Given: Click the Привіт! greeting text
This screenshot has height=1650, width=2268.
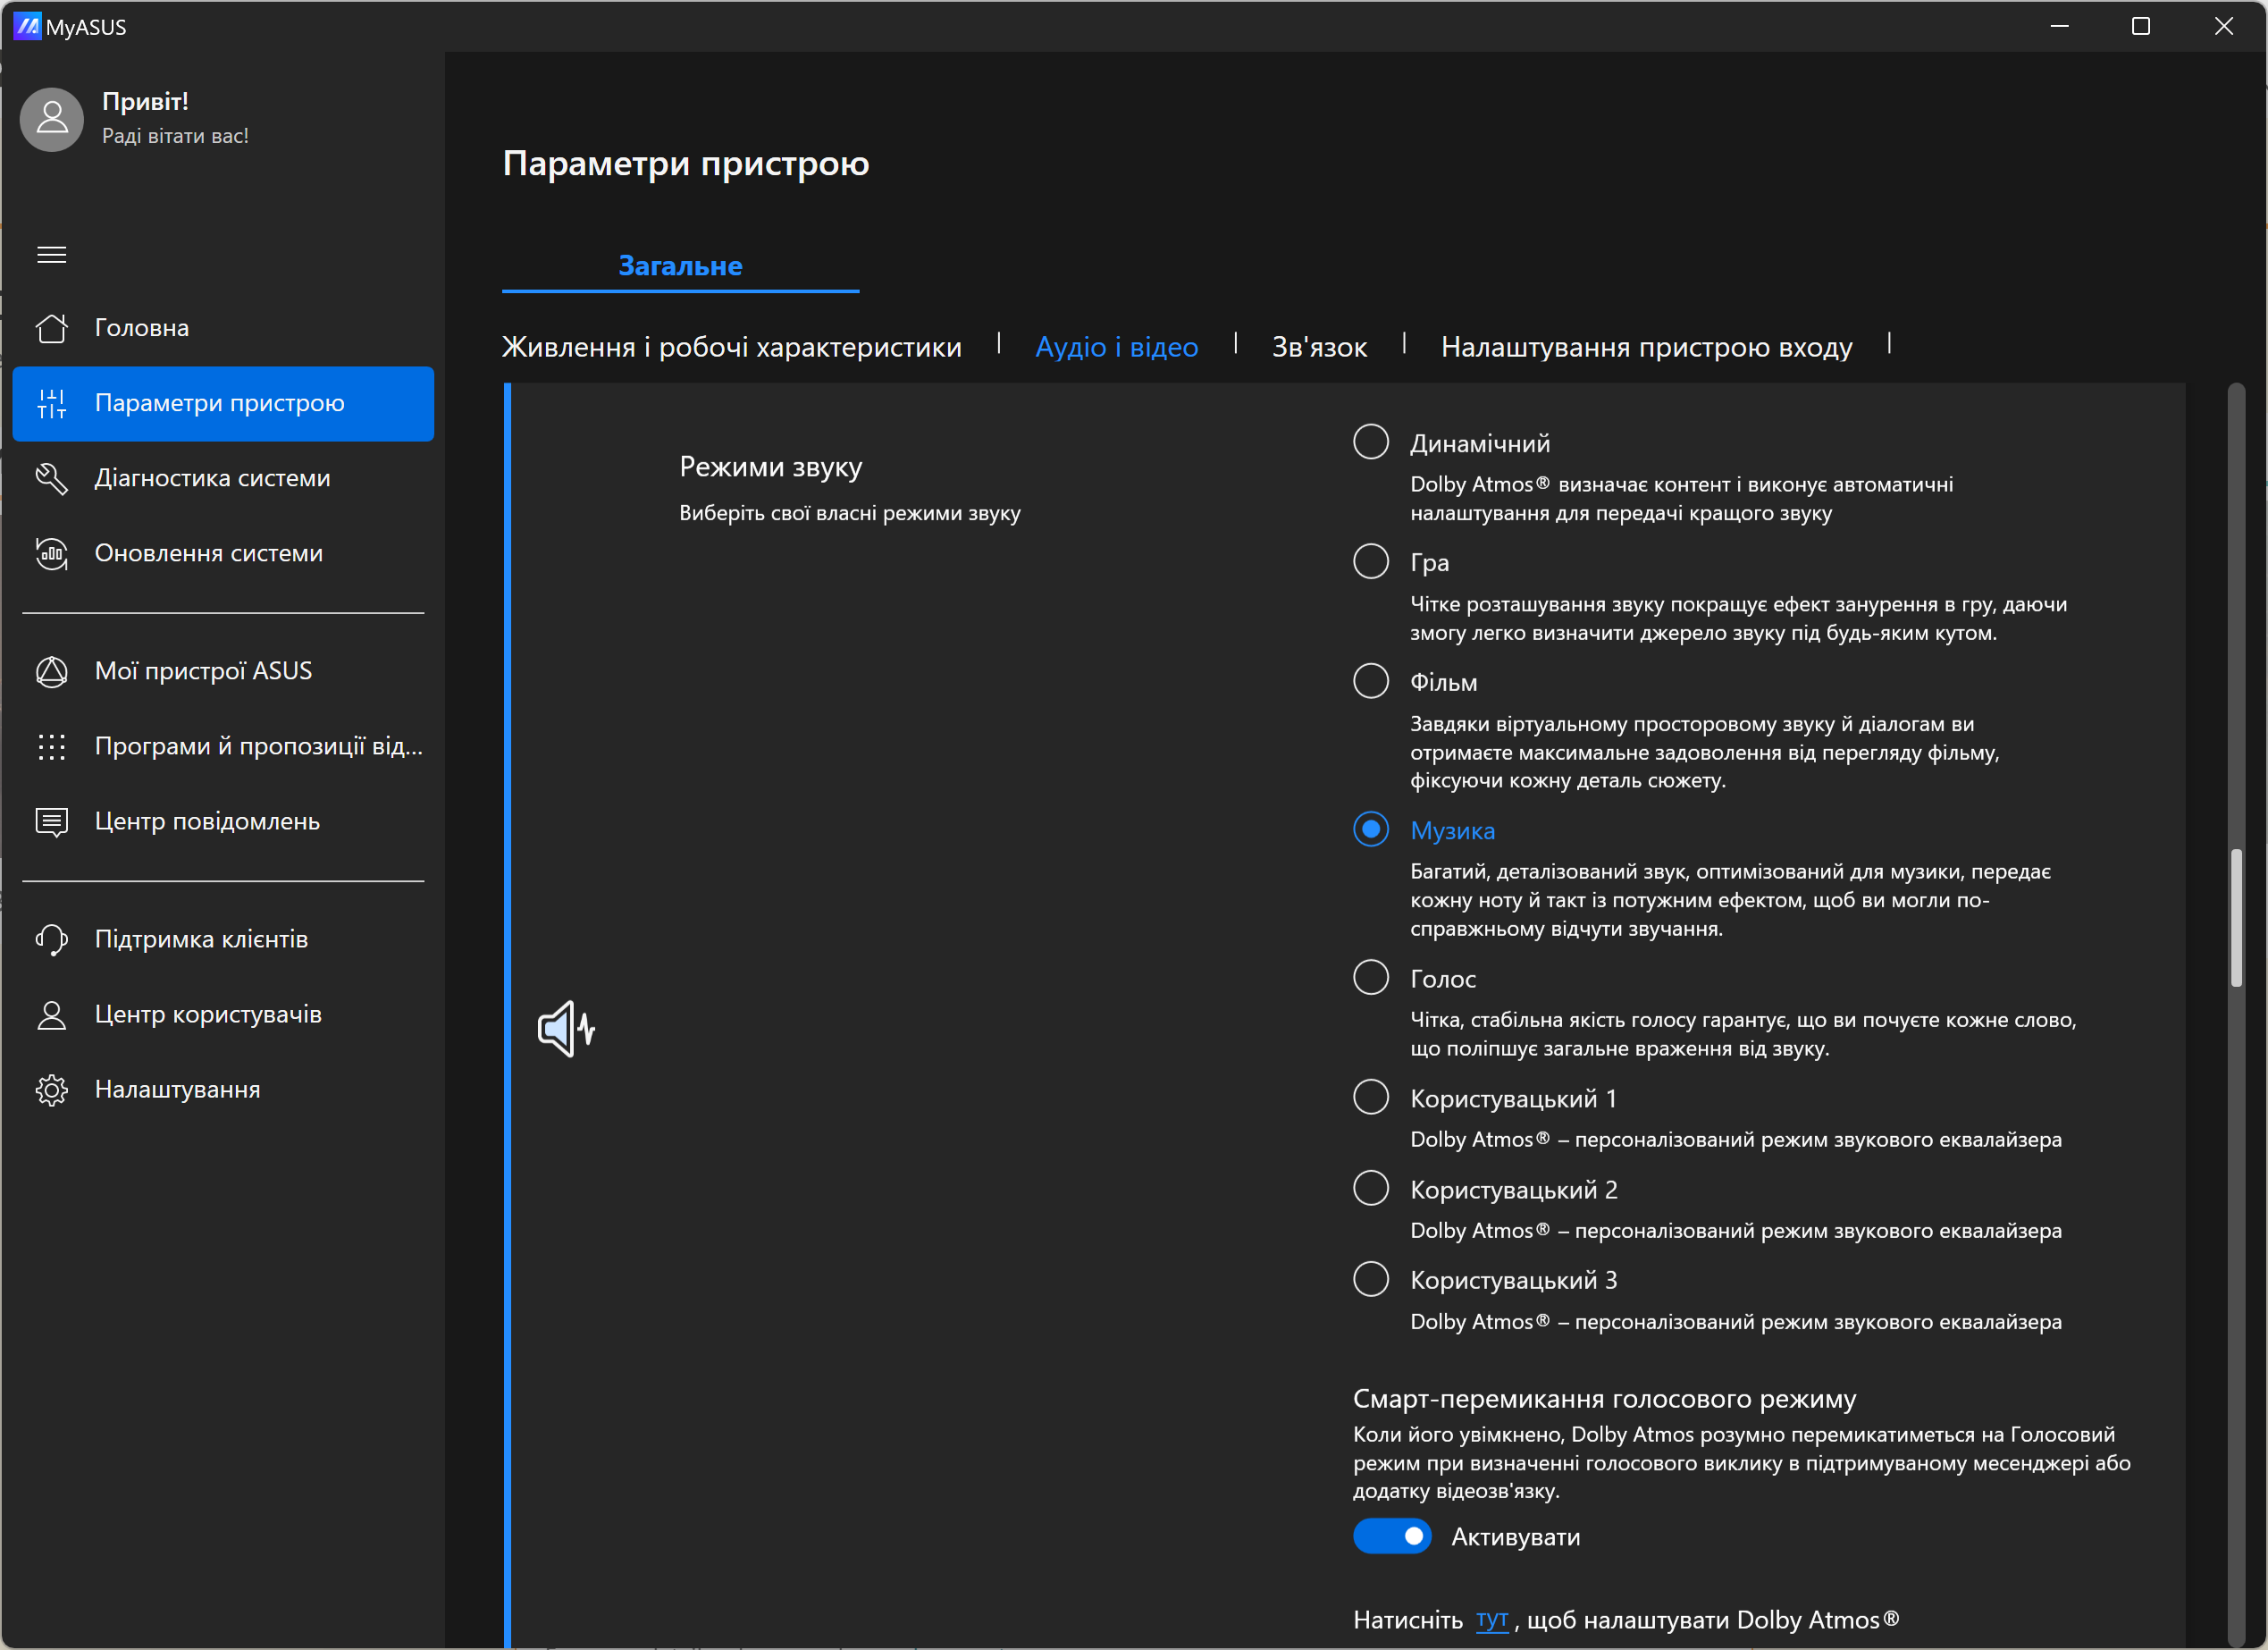Looking at the screenshot, I should click(x=145, y=101).
